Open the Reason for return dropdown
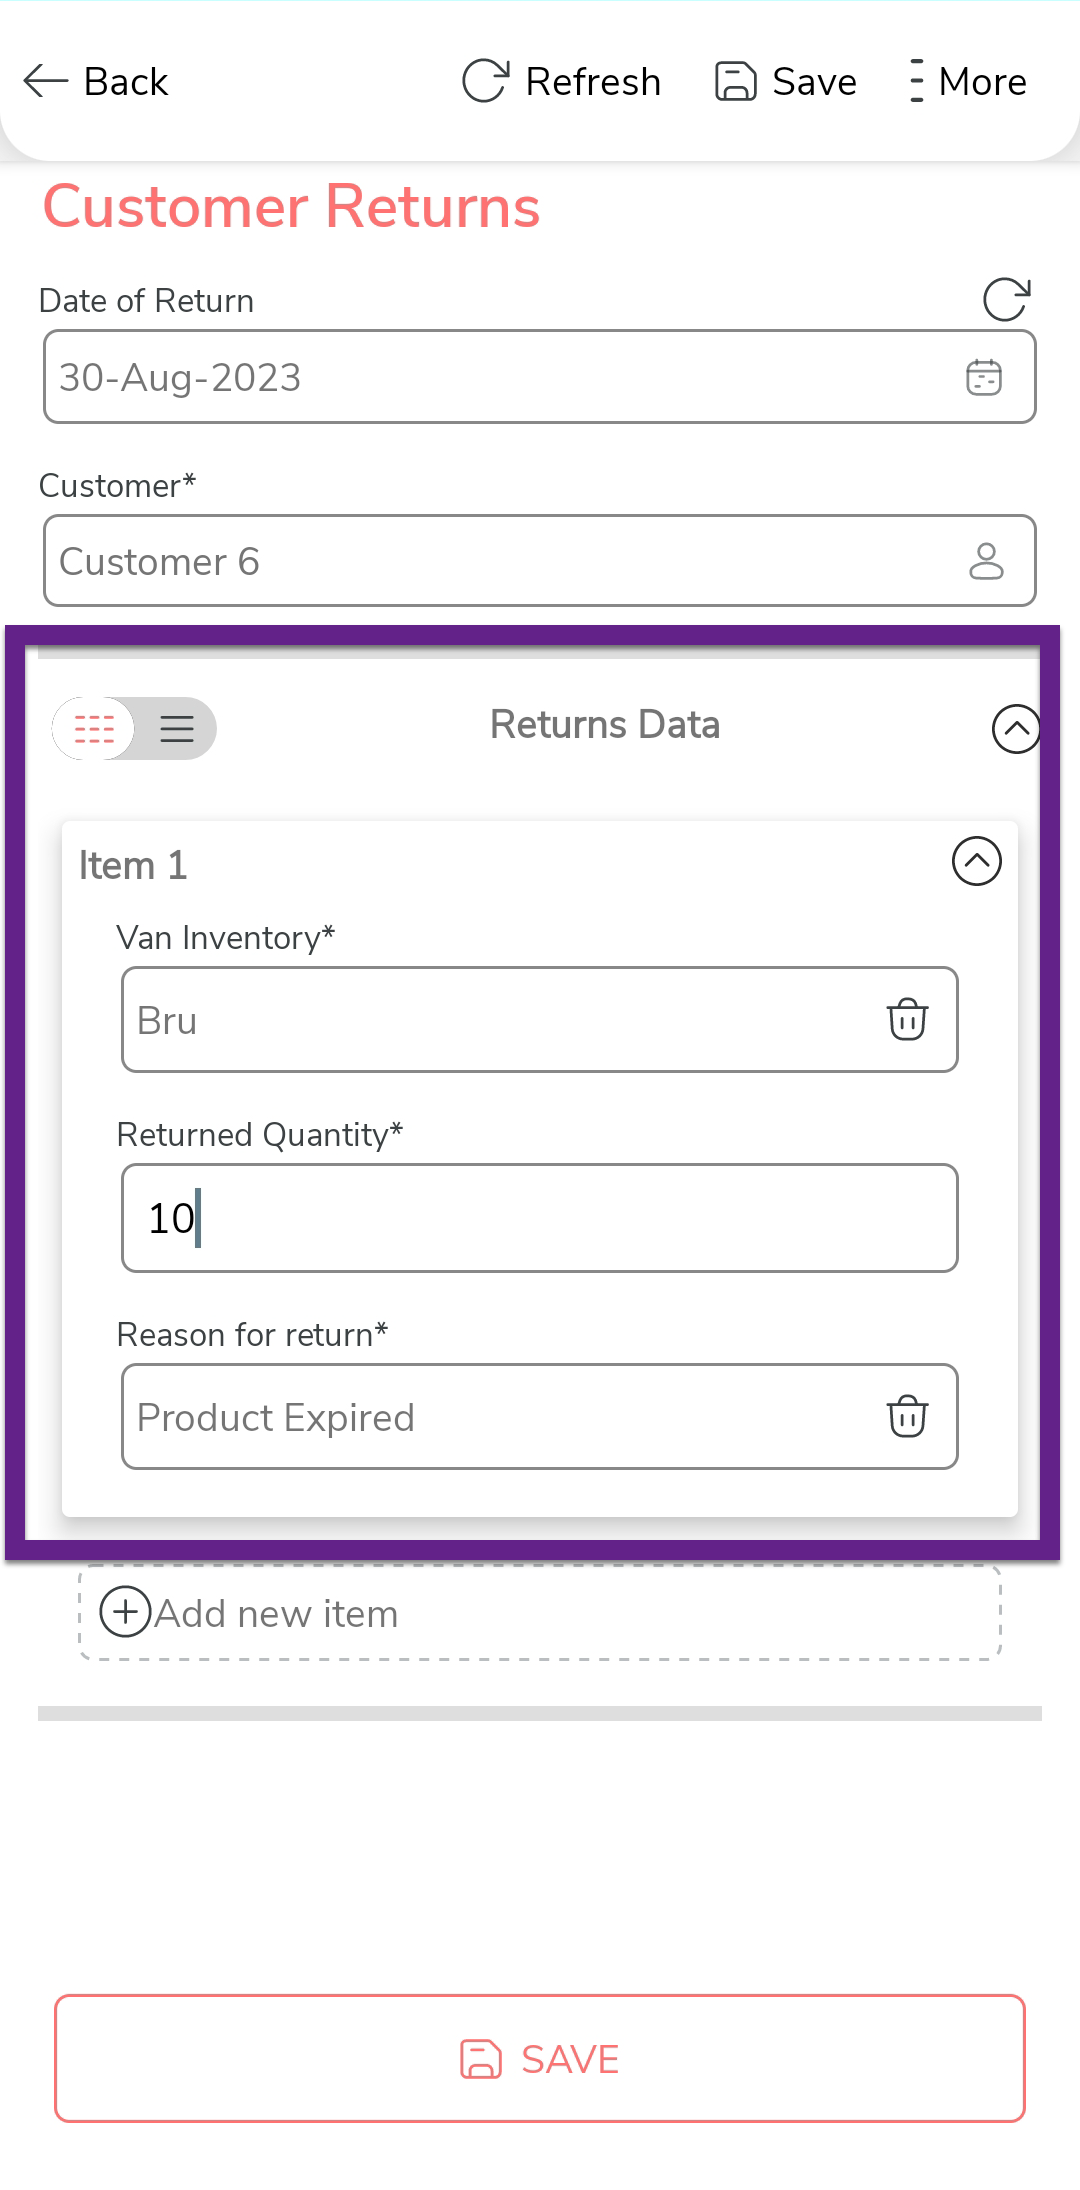Viewport: 1080px width, 2190px height. pos(500,1417)
